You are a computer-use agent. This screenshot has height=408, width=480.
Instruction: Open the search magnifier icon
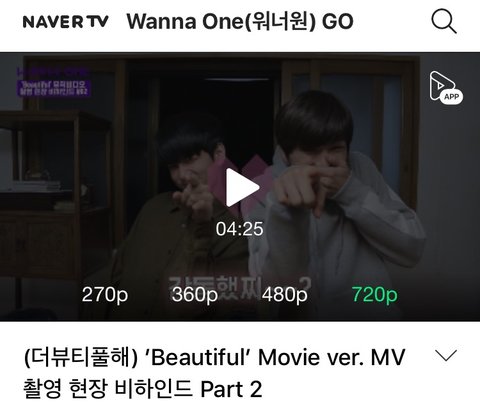click(x=444, y=21)
